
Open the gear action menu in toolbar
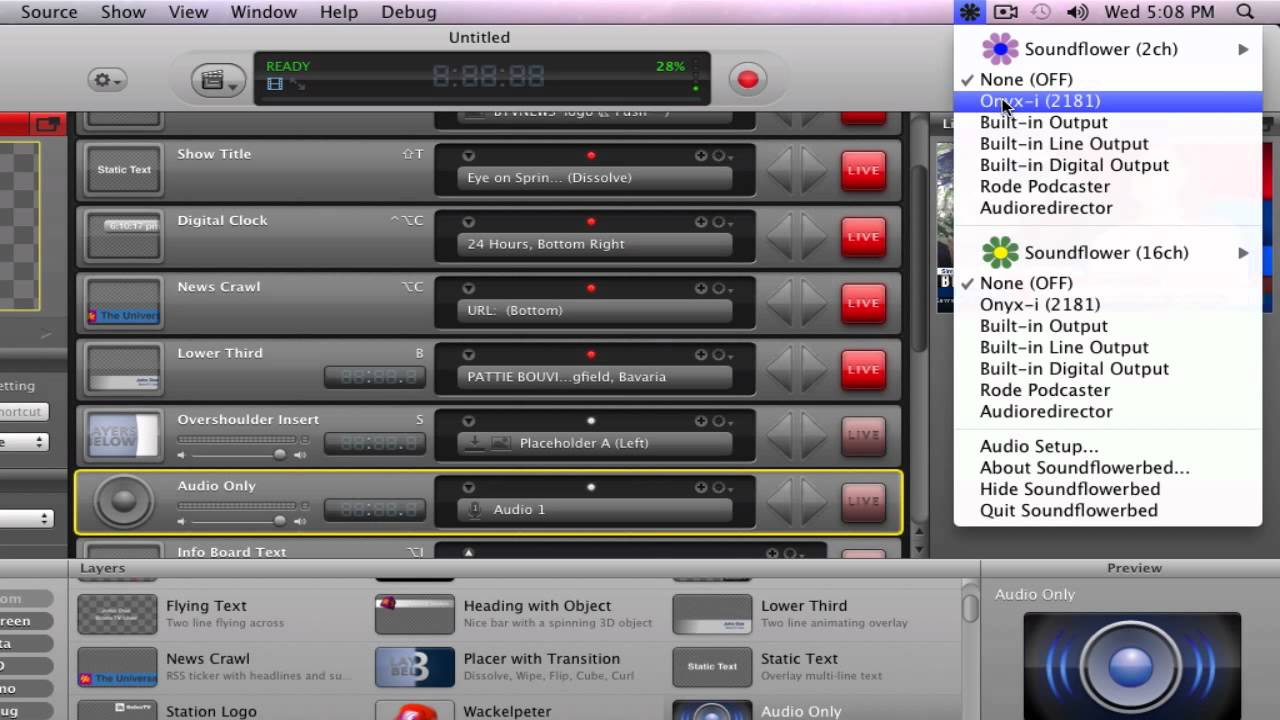point(105,80)
